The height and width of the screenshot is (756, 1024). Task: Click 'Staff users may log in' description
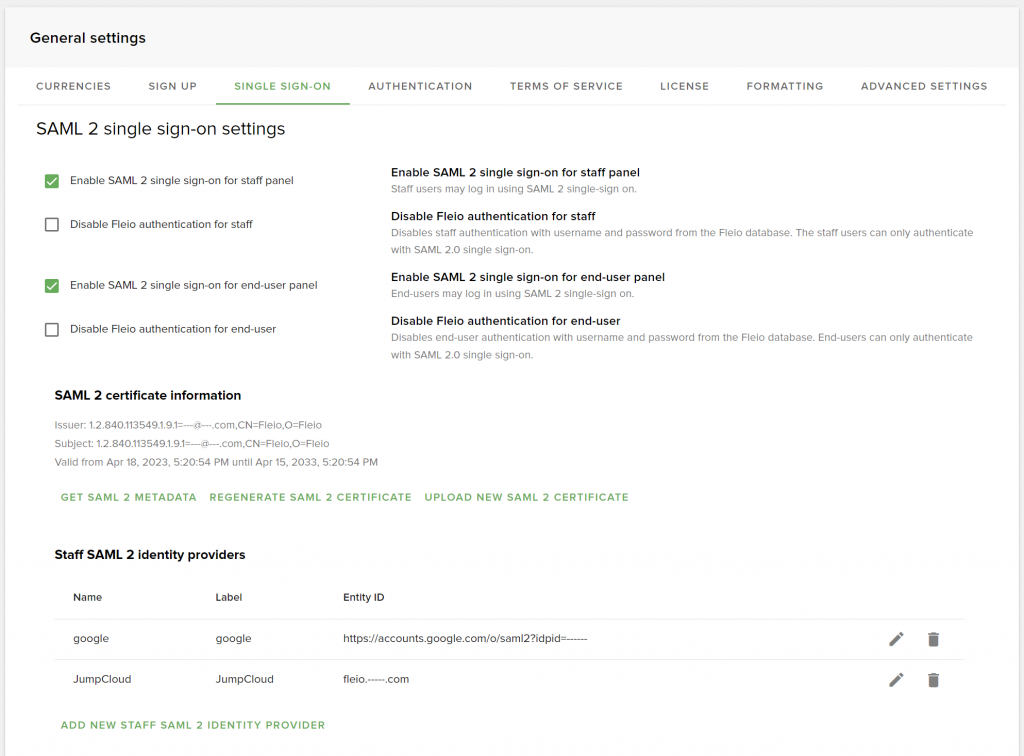513,189
